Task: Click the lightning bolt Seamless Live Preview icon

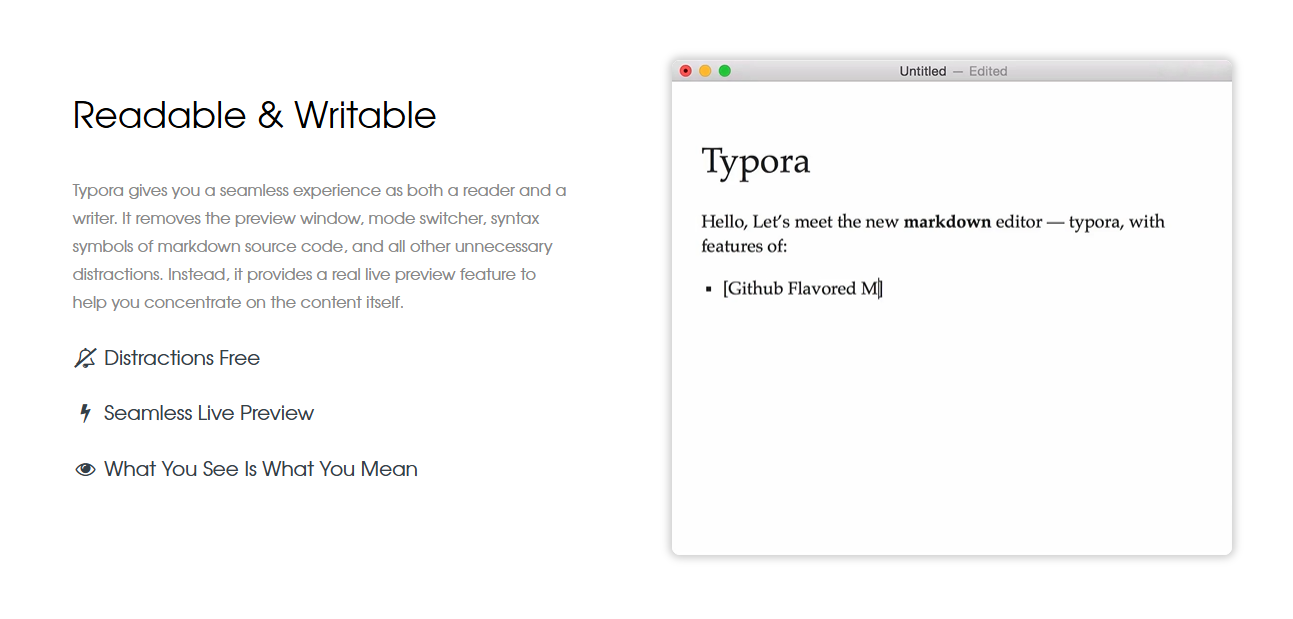Action: pyautogui.click(x=85, y=413)
